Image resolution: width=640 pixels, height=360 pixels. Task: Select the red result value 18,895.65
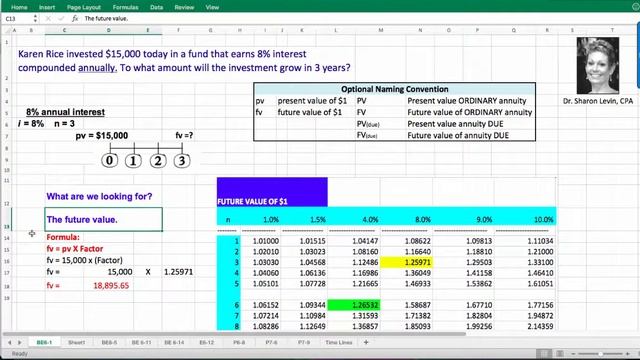point(111,286)
